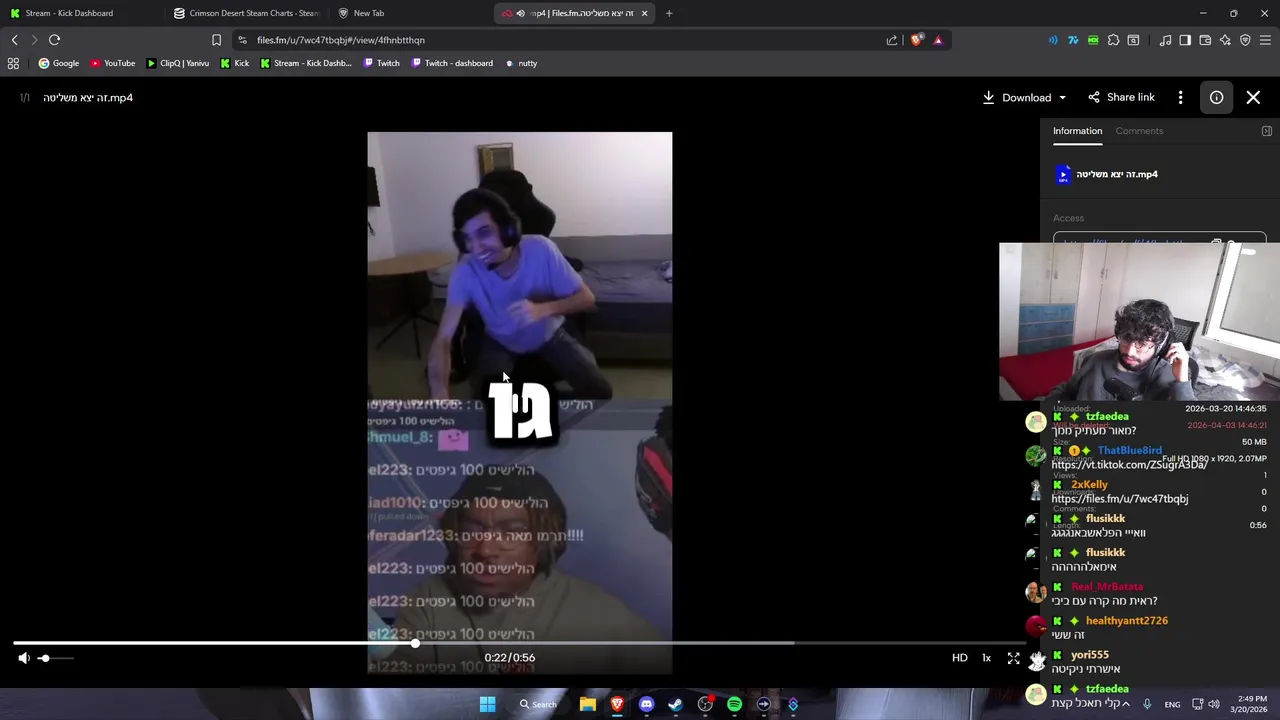Open the Windows Start menu

tap(487, 704)
